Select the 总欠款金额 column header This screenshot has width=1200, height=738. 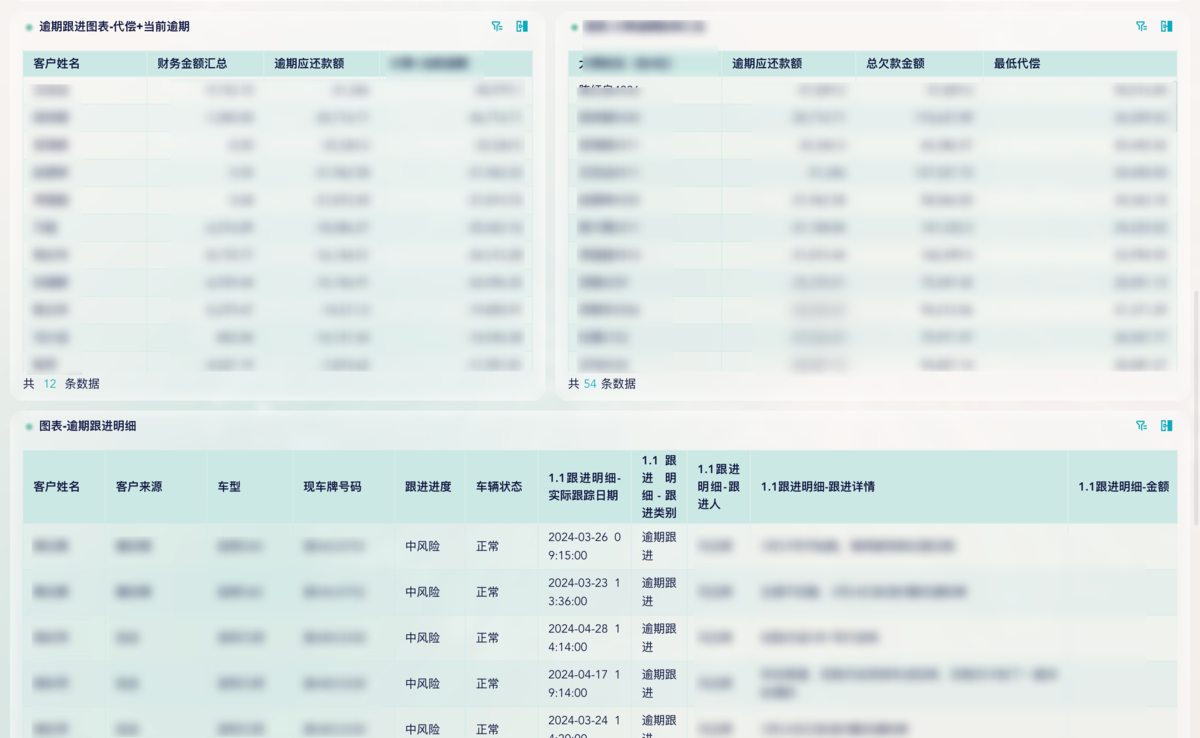tap(895, 64)
